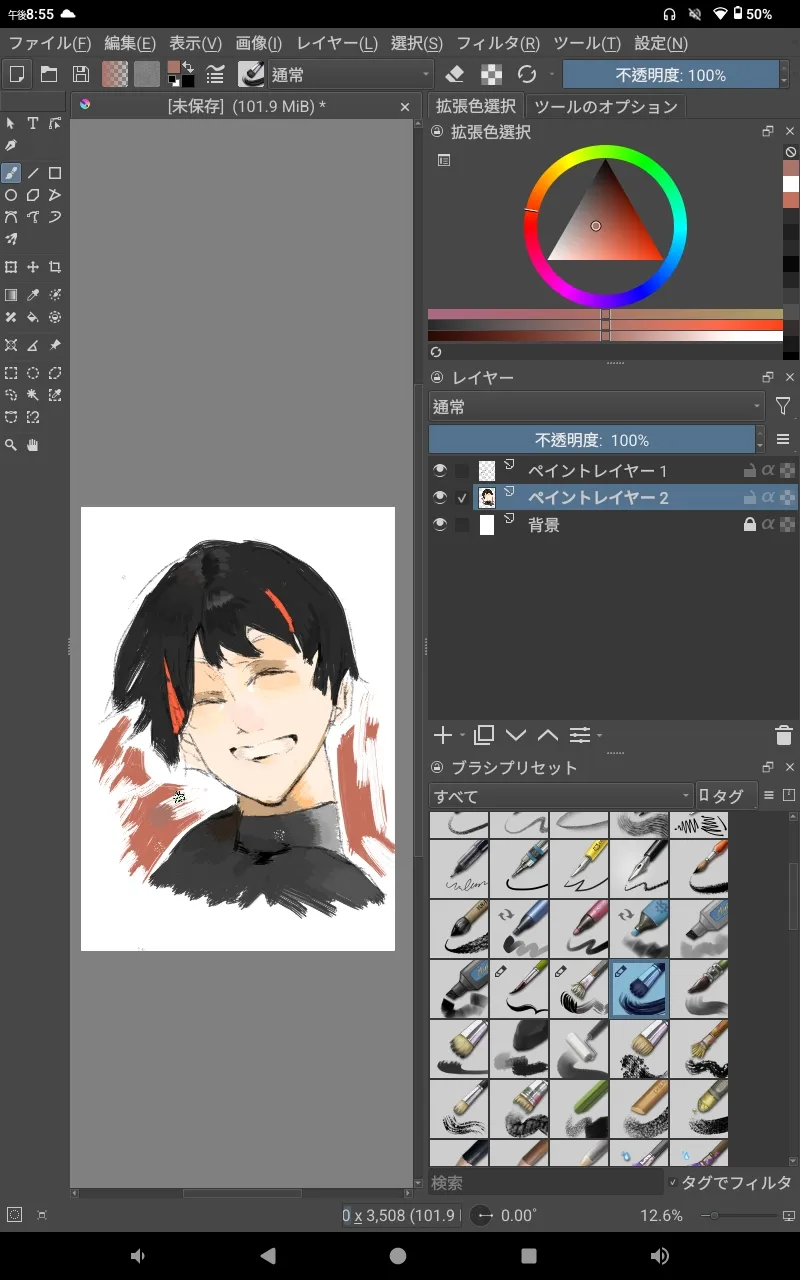Move layer down with chevron icon
The height and width of the screenshot is (1280, 800).
[x=516, y=735]
